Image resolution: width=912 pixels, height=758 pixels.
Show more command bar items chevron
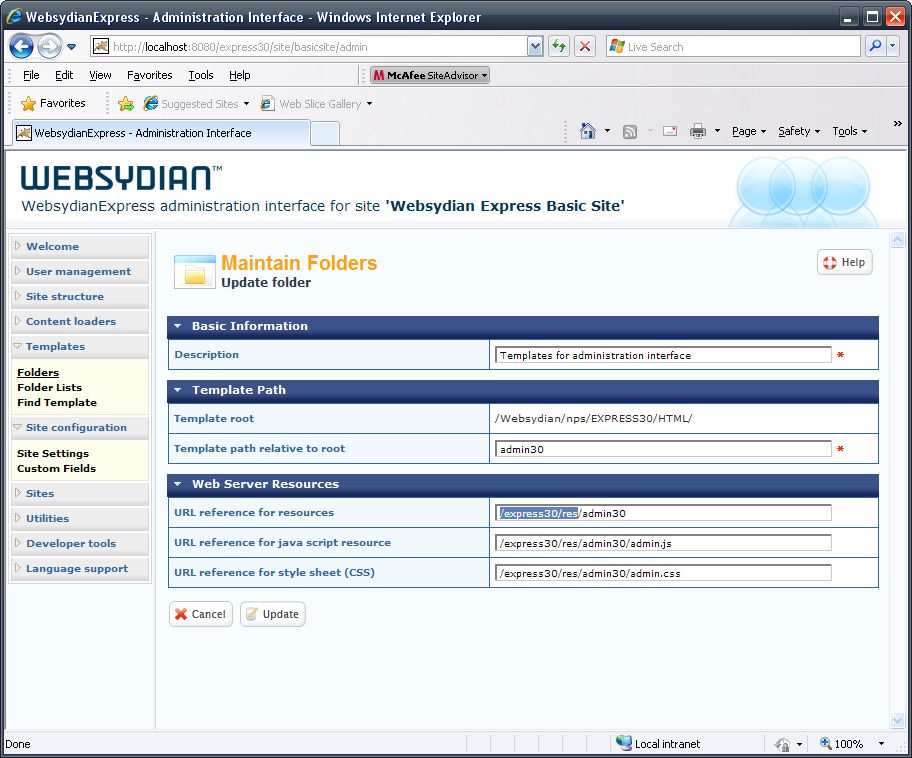point(897,123)
